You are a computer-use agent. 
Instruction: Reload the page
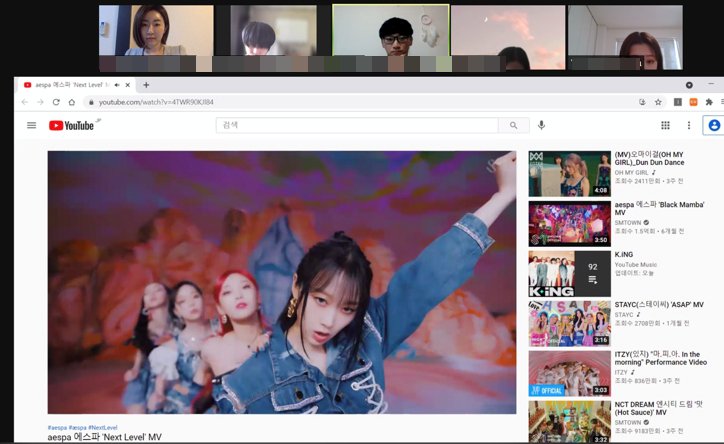pos(56,102)
